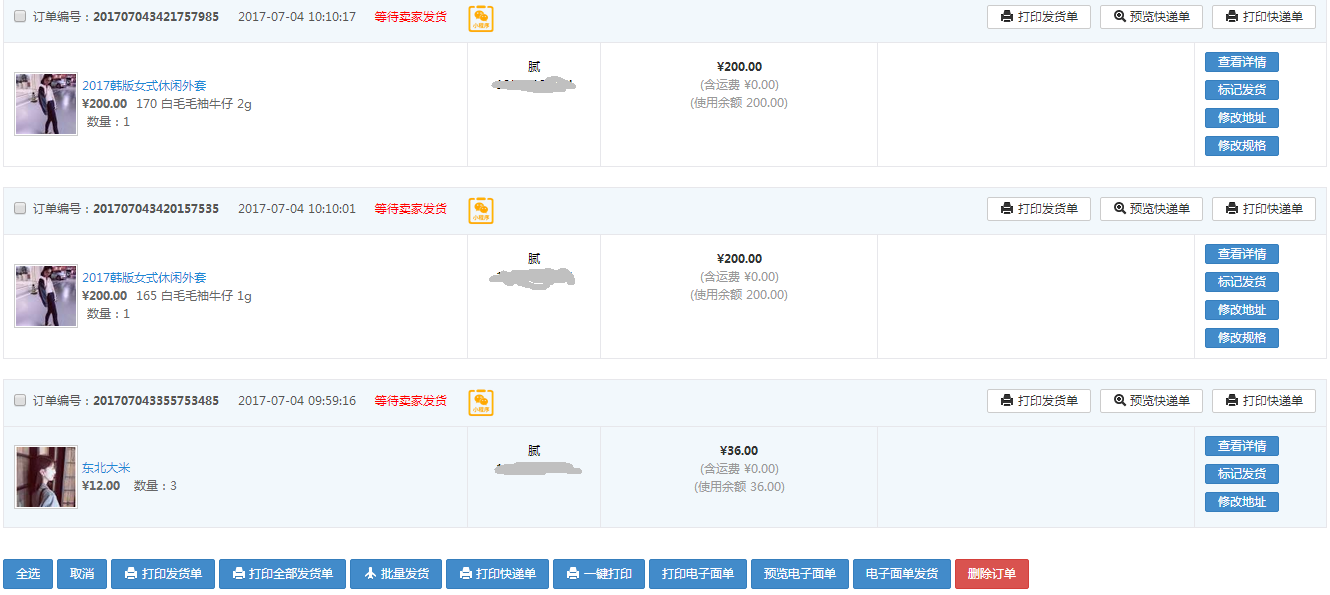Click 修改地址 for the 165 白毛毛袖牛仔 order

coord(1242,310)
